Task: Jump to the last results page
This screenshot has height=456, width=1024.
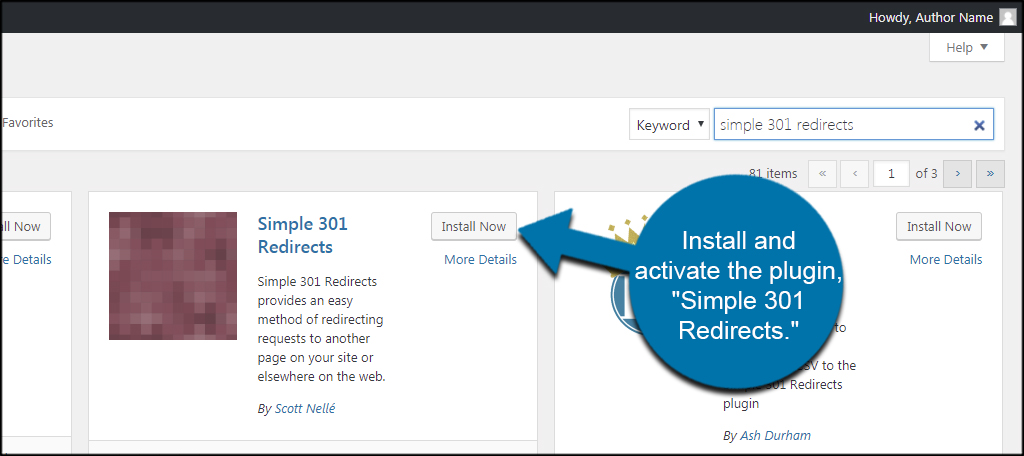Action: tap(990, 174)
